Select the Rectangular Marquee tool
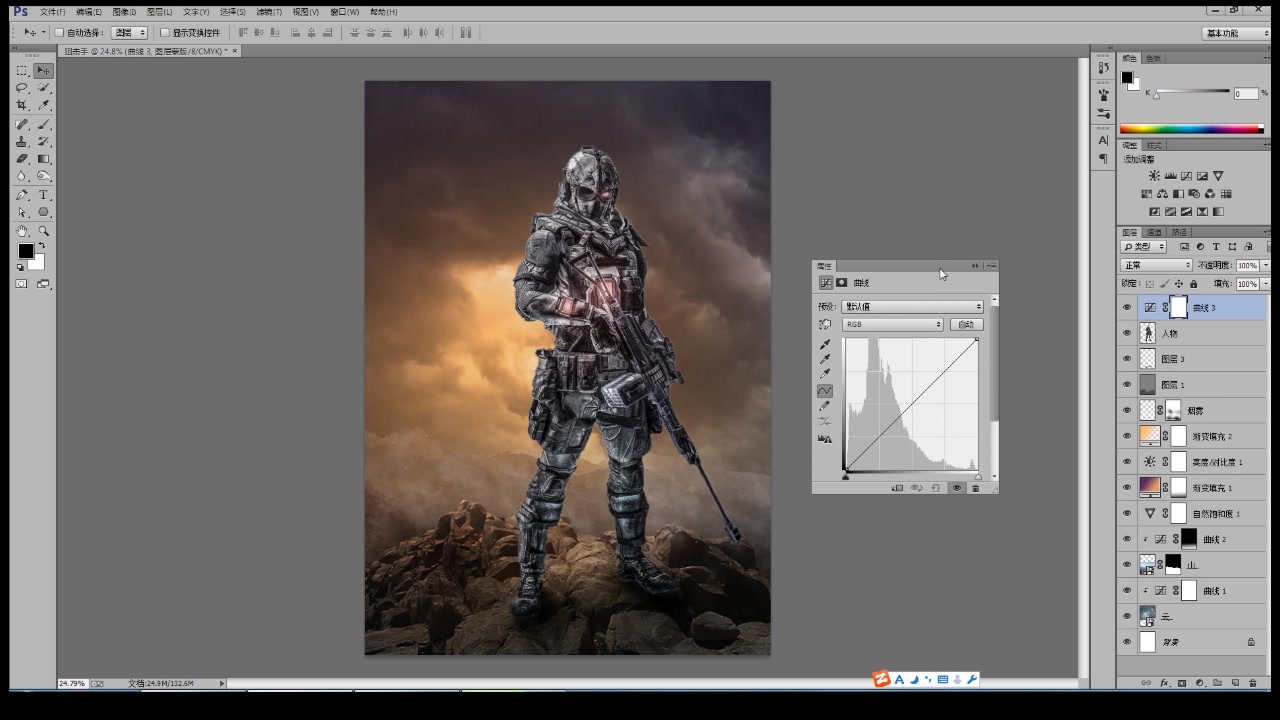1280x720 pixels. [22, 71]
